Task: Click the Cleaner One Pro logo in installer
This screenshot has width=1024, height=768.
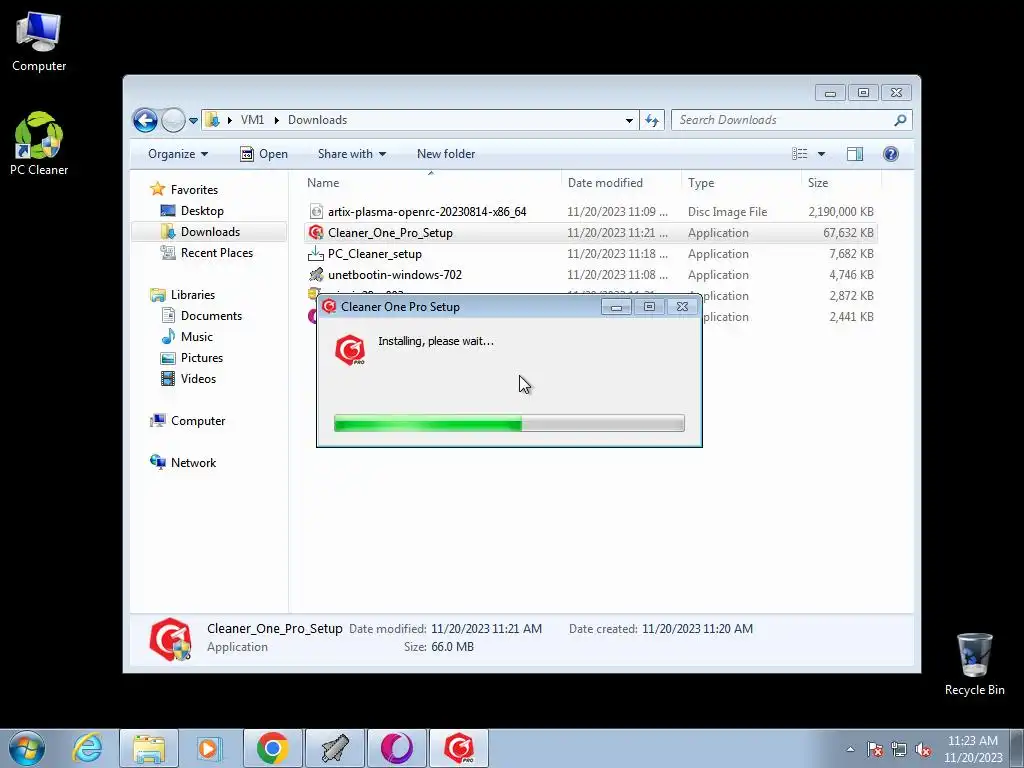Action: [x=350, y=349]
